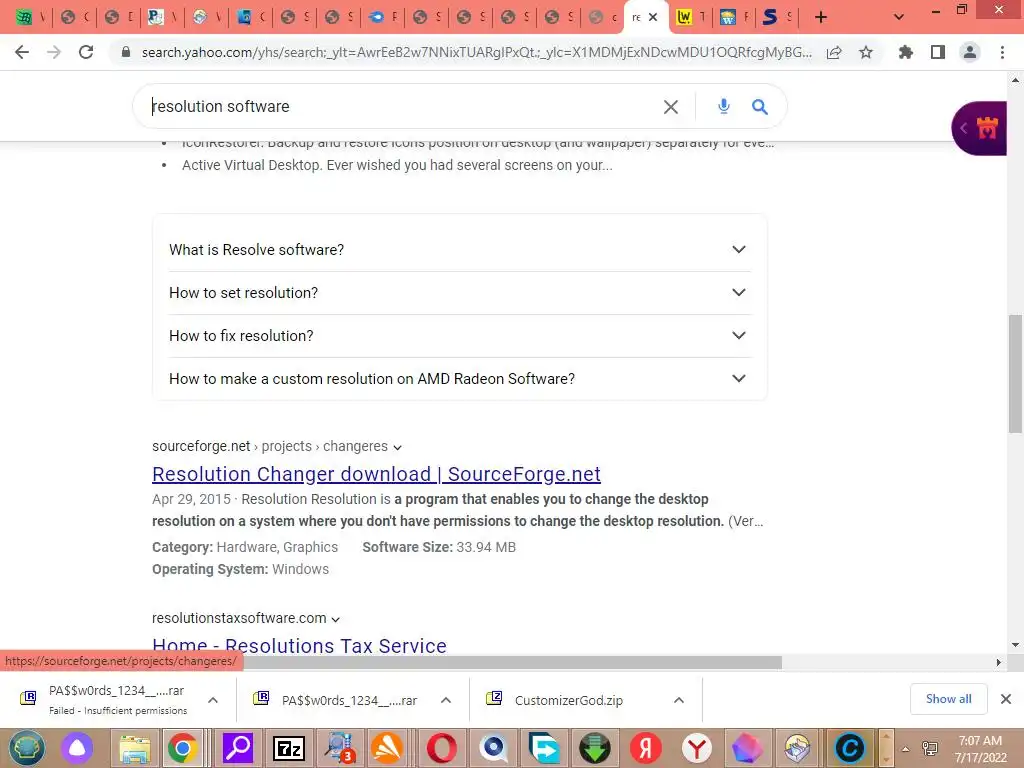Viewport: 1024px width, 768px height.
Task: Open the CustomizerGod.zip downloaded file
Action: [568, 700]
